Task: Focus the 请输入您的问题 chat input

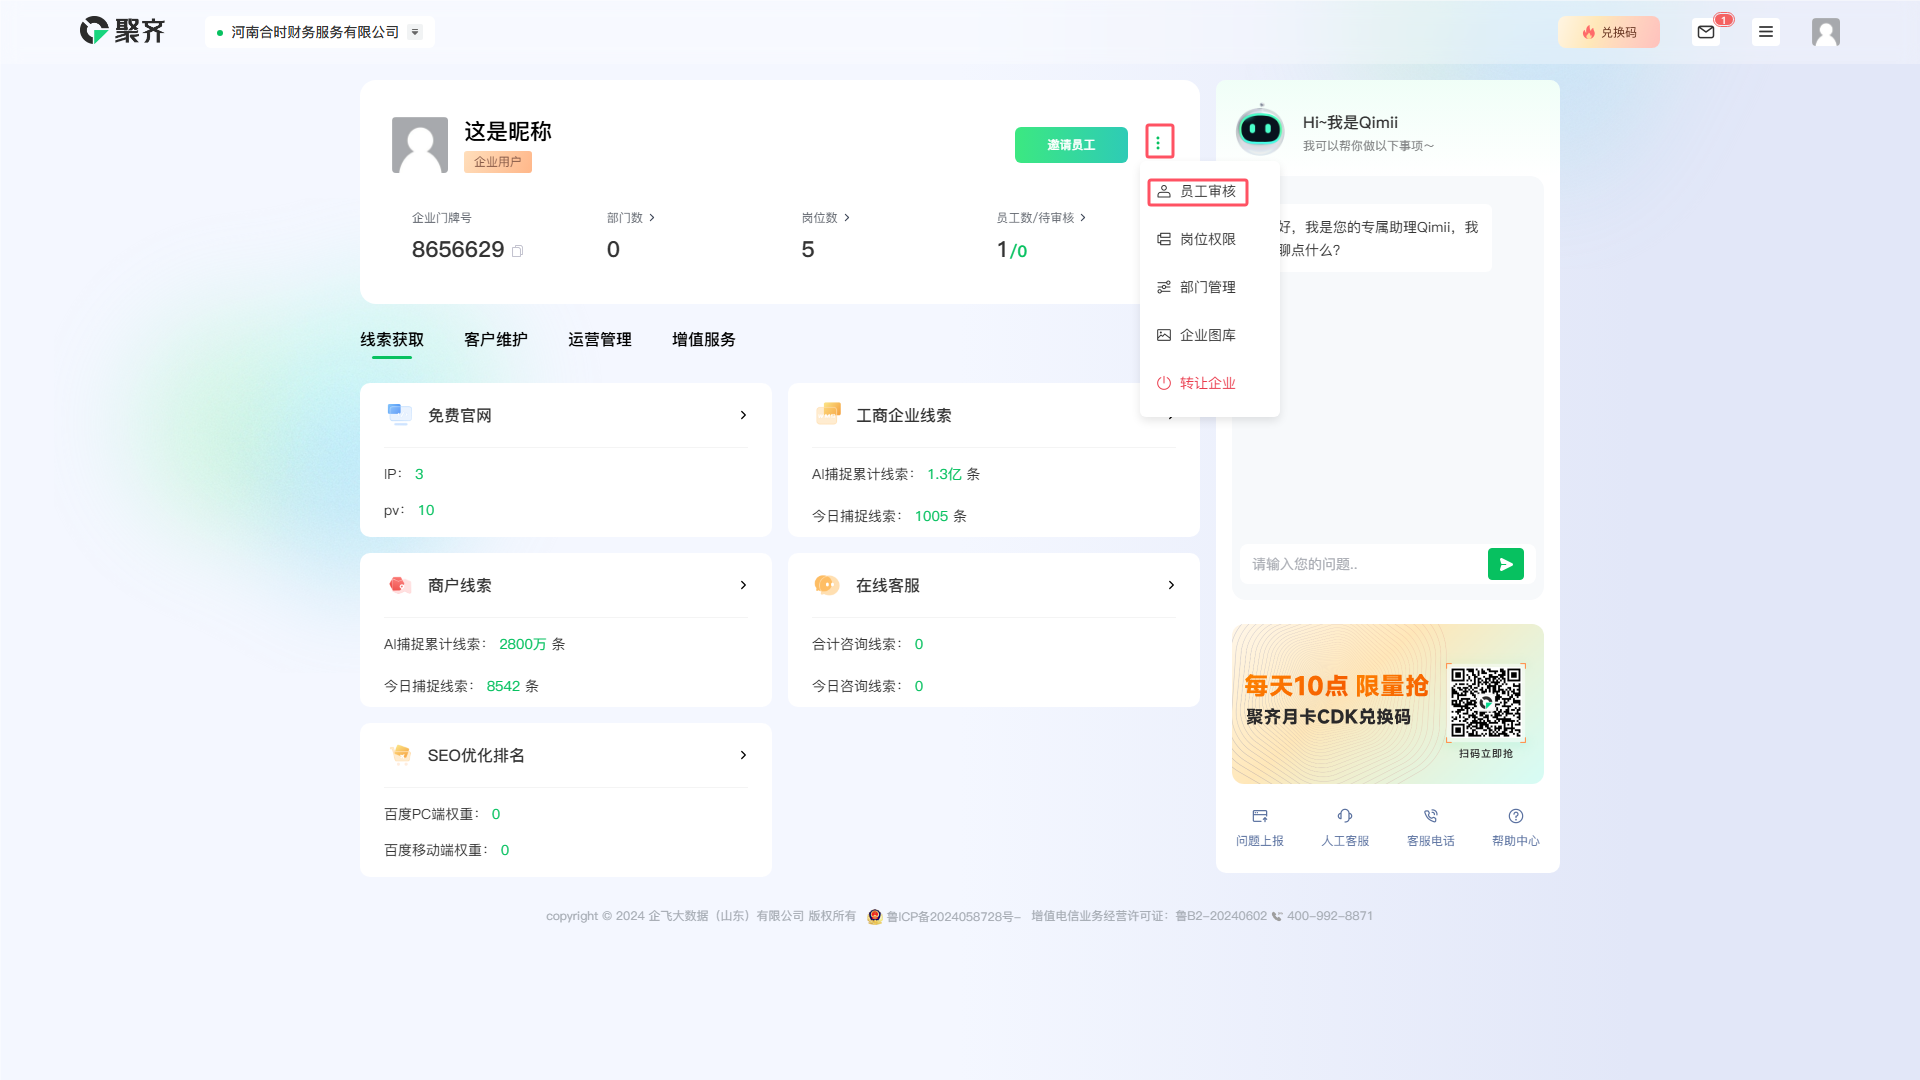Action: (1362, 564)
